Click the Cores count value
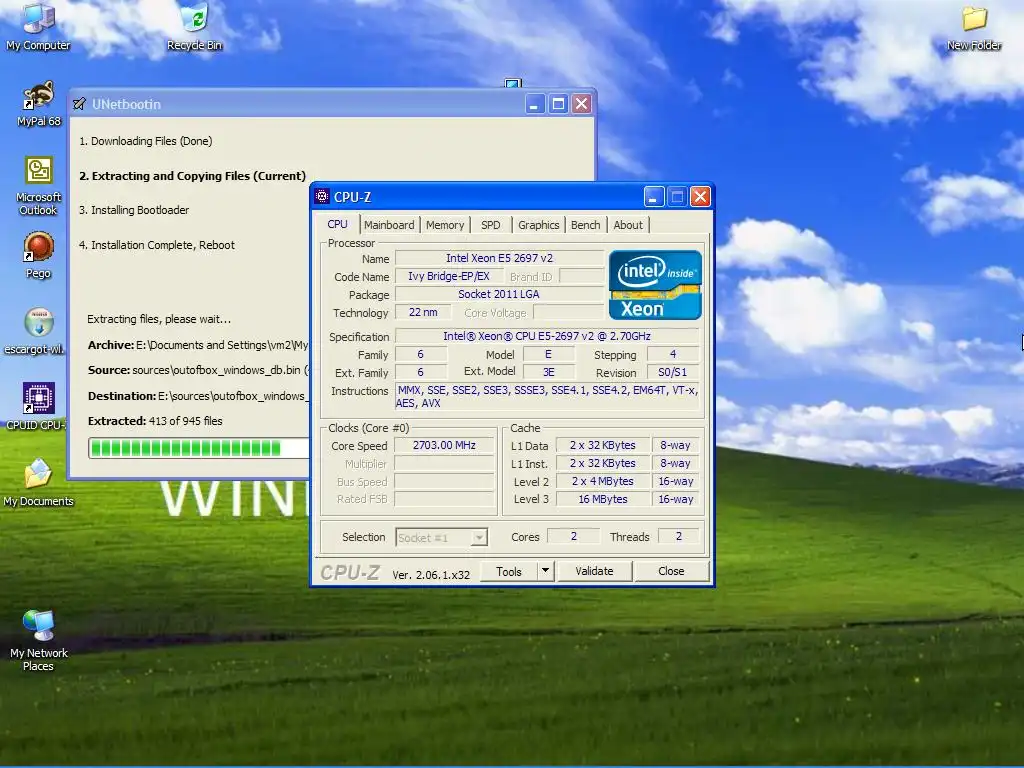The height and width of the screenshot is (768, 1024). point(573,536)
